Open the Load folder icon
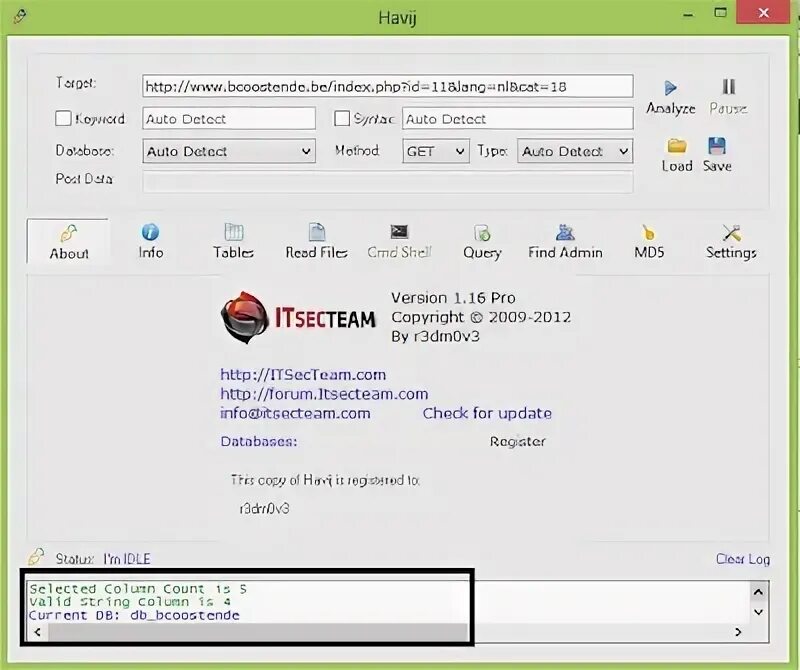Viewport: 800px width, 670px height. pos(677,146)
